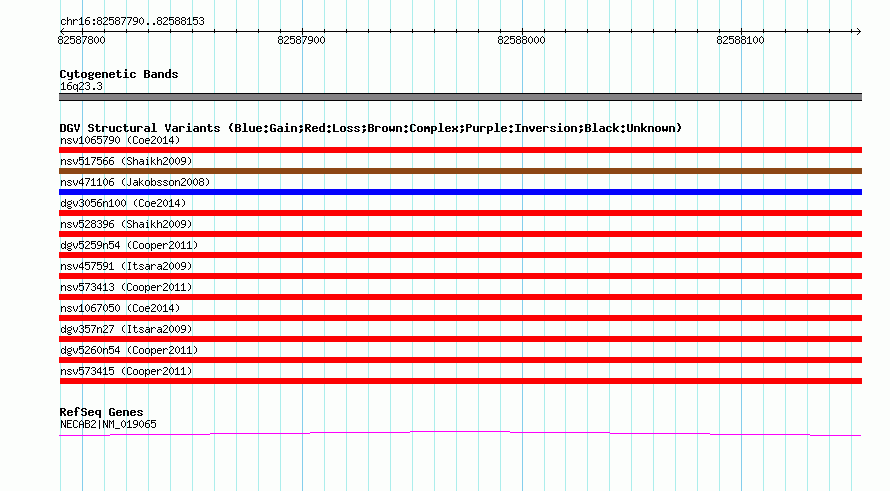Click the 82587800 ruler tick label
This screenshot has height=491, width=890.
82,40
